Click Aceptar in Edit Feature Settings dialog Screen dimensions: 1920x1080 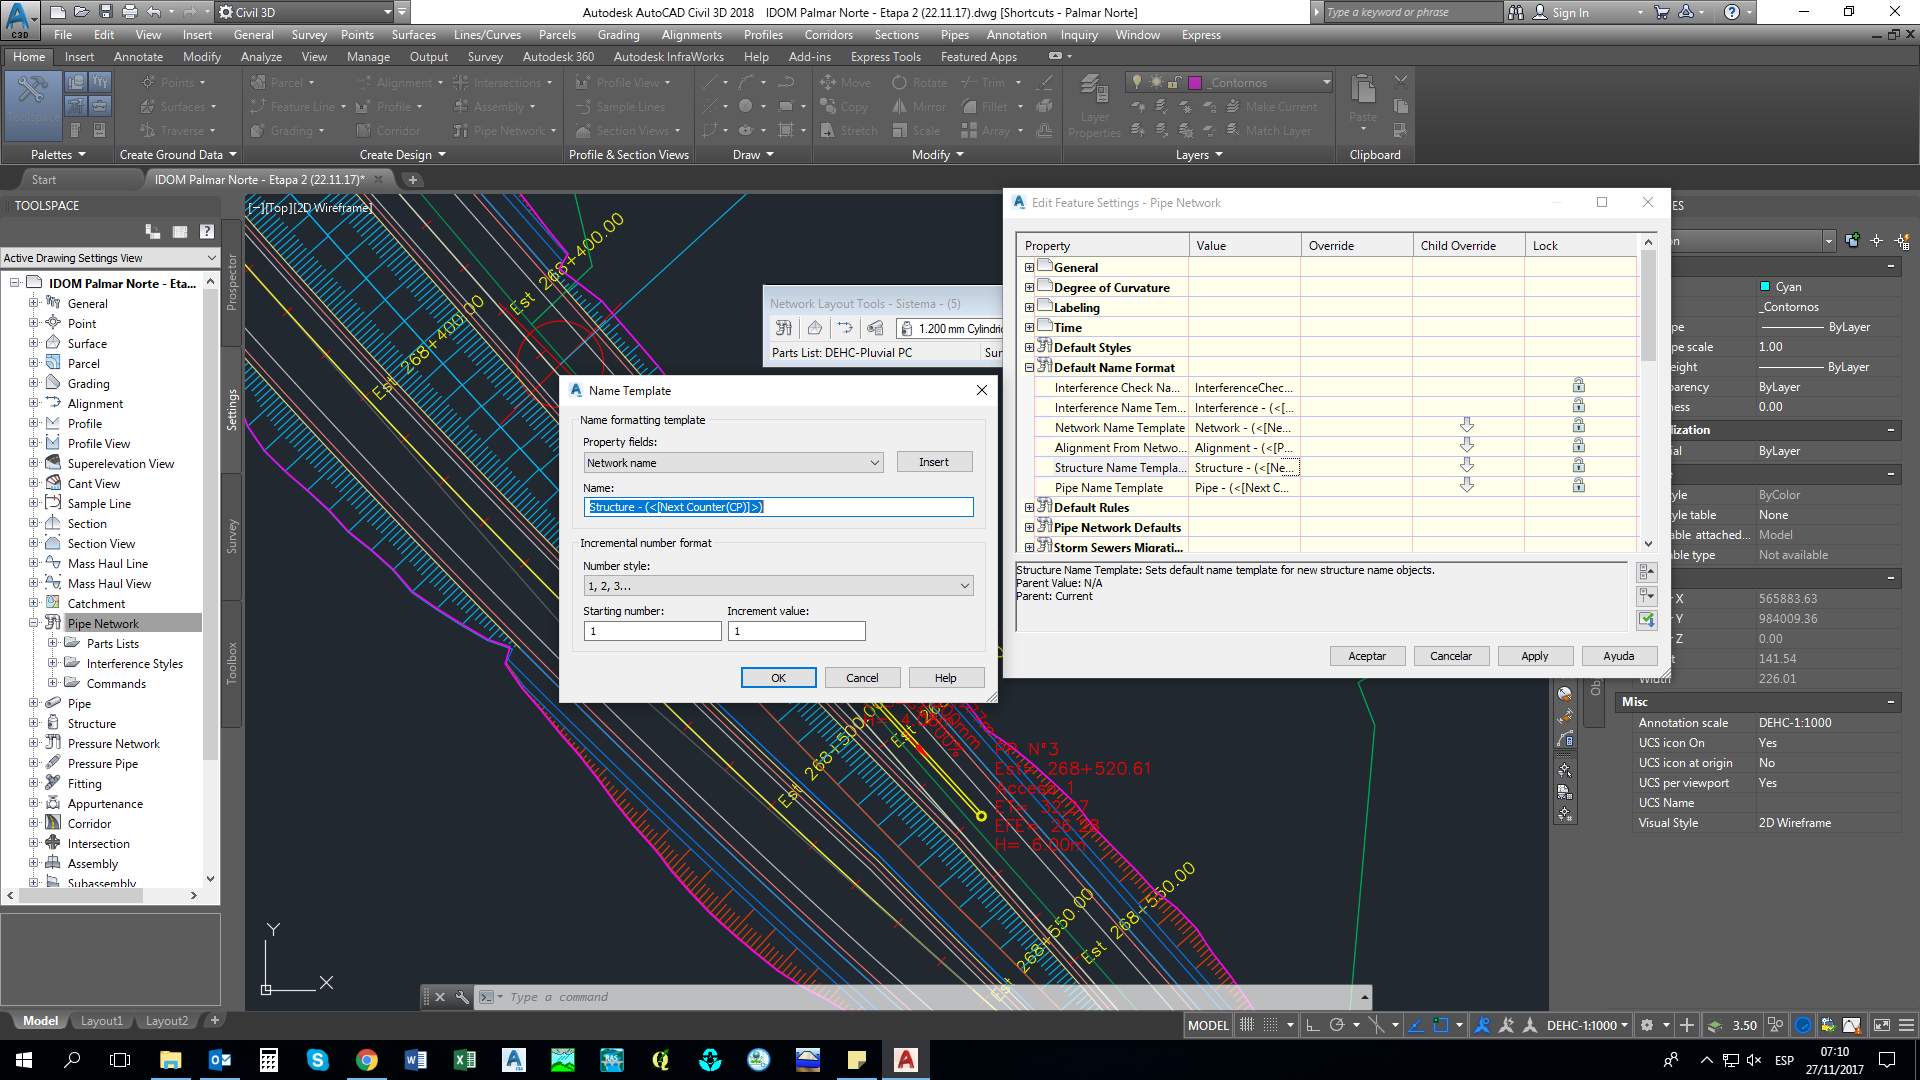click(x=1367, y=656)
